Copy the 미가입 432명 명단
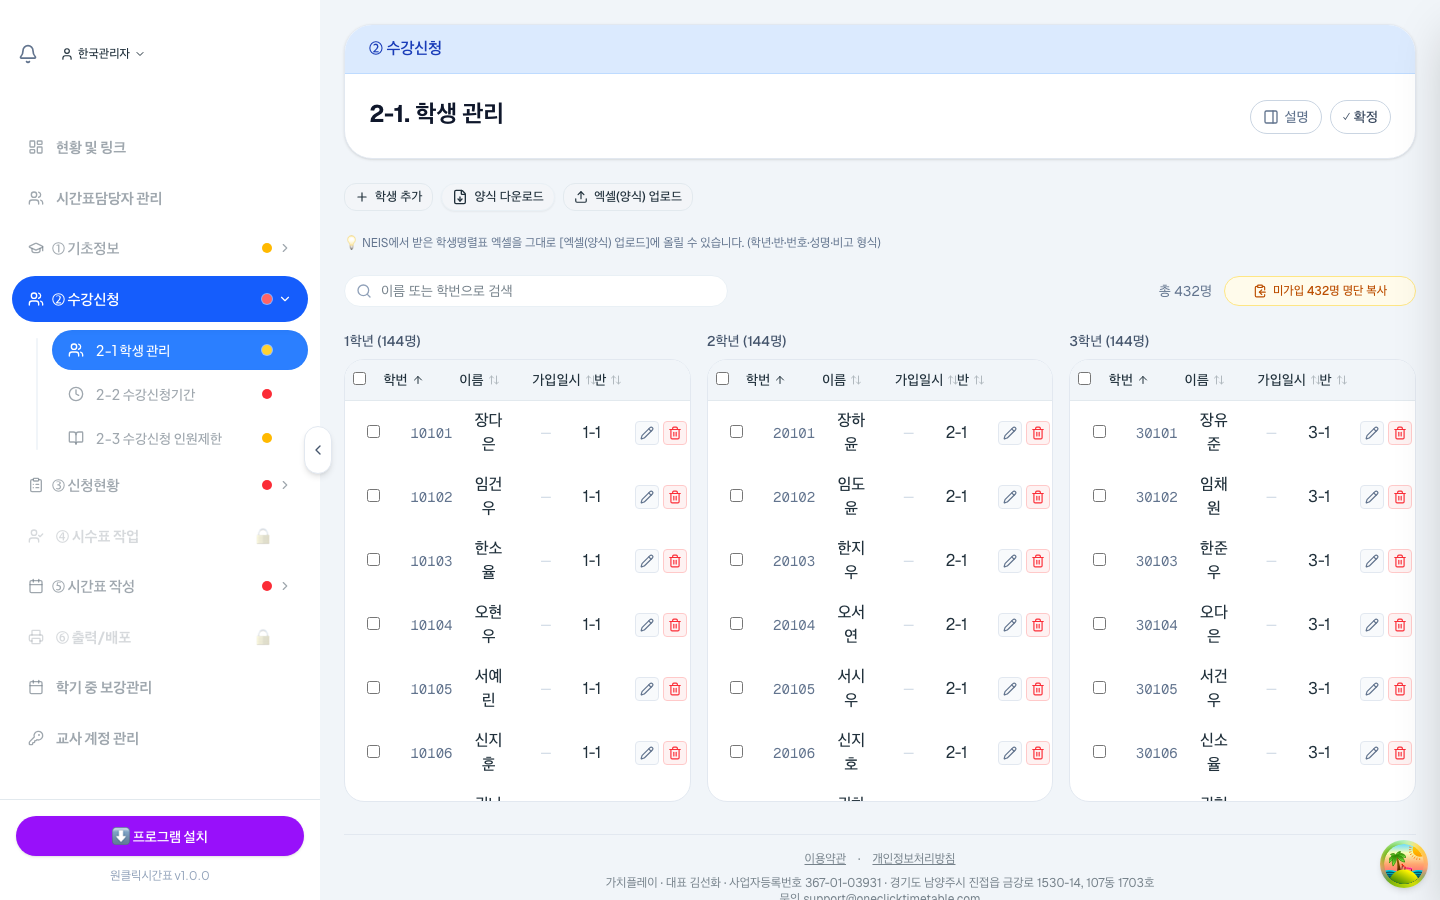The height and width of the screenshot is (900, 1440). [1320, 291]
